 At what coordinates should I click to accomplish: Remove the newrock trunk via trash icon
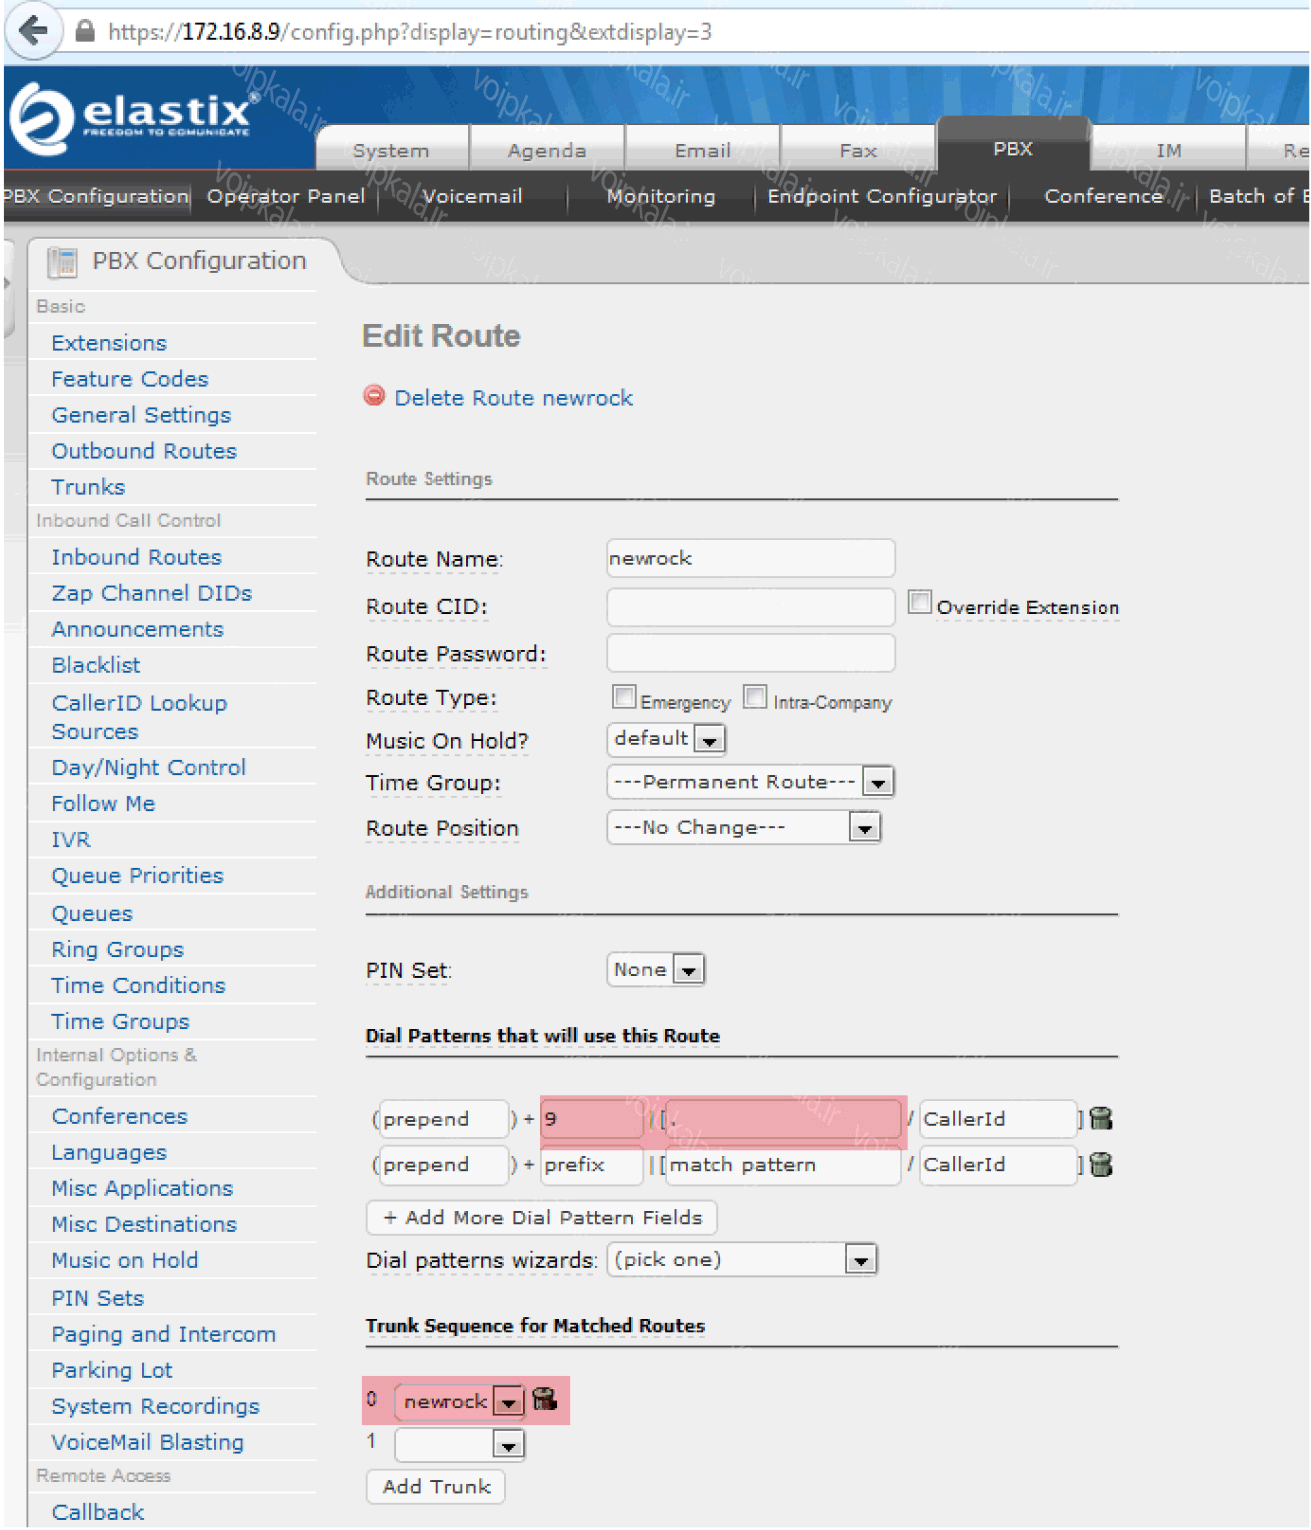544,1400
